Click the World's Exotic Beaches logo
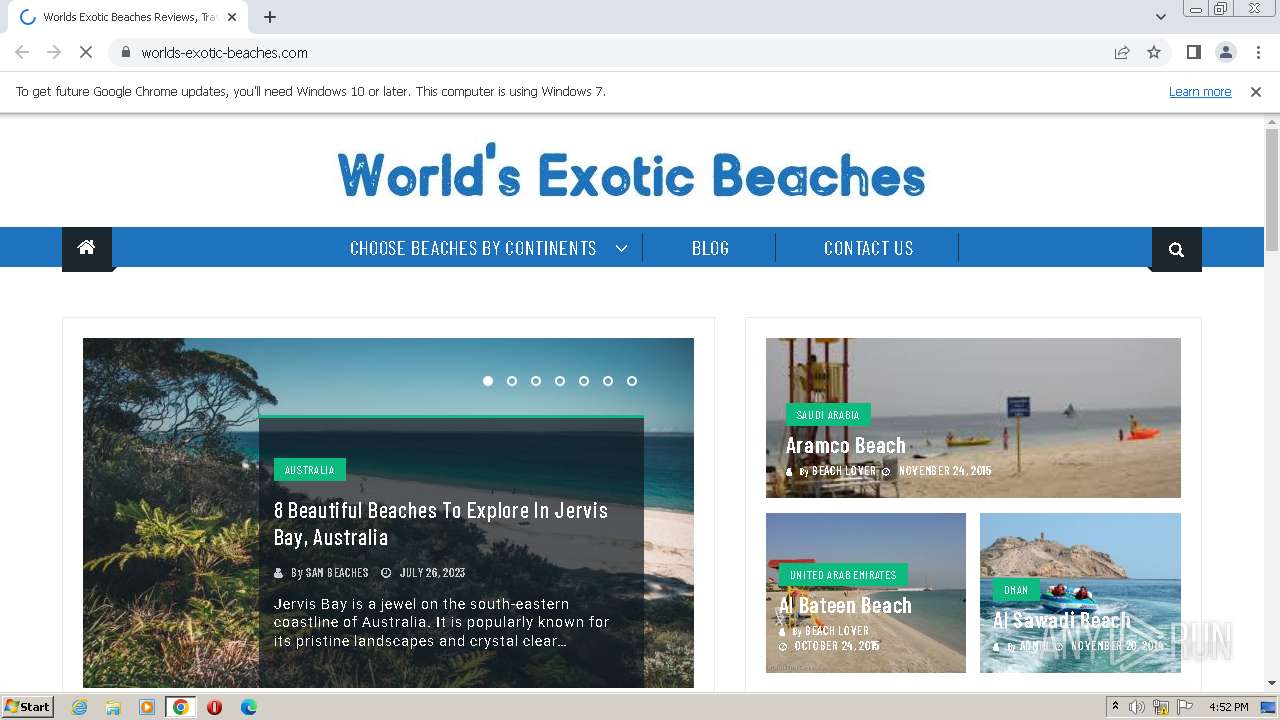This screenshot has width=1280, height=720. tap(631, 172)
